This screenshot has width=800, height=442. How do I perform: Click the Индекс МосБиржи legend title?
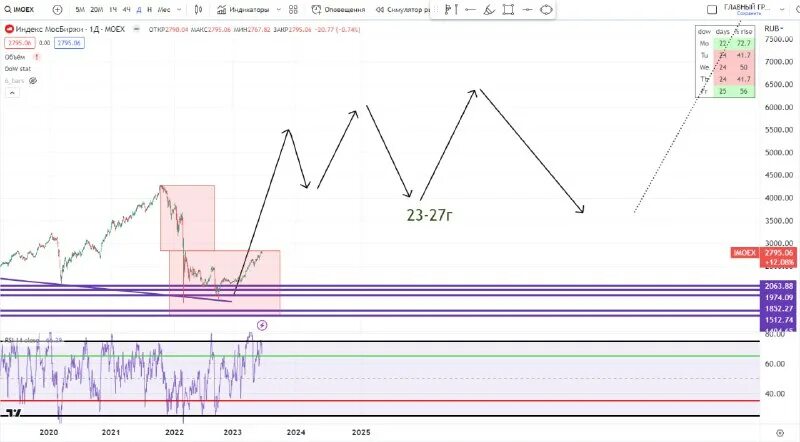point(70,30)
